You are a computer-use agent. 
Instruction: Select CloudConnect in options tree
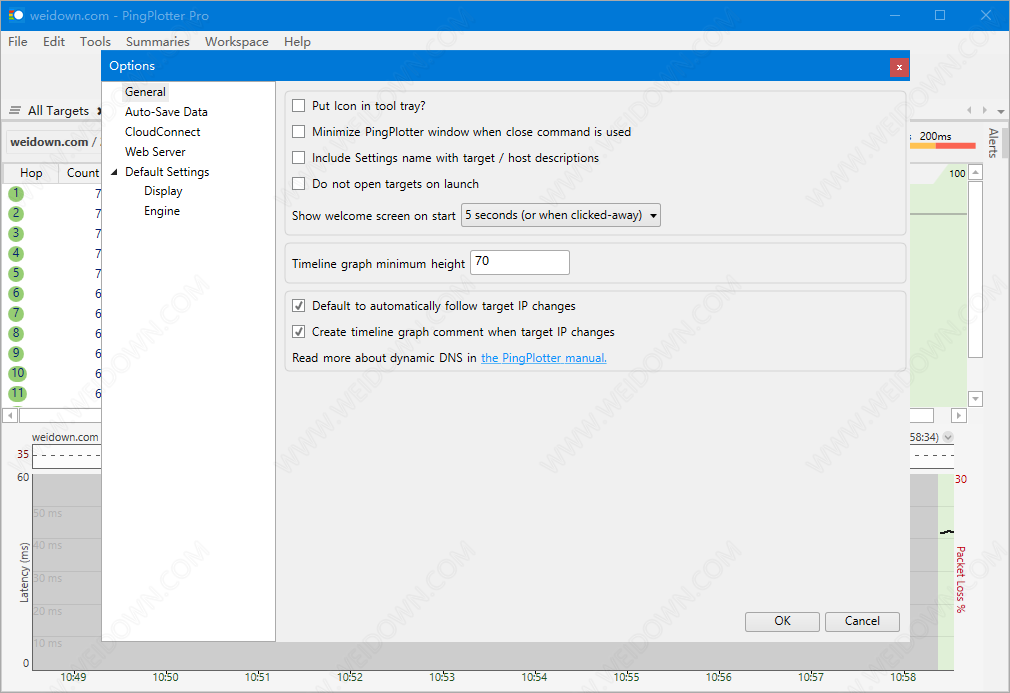[162, 131]
